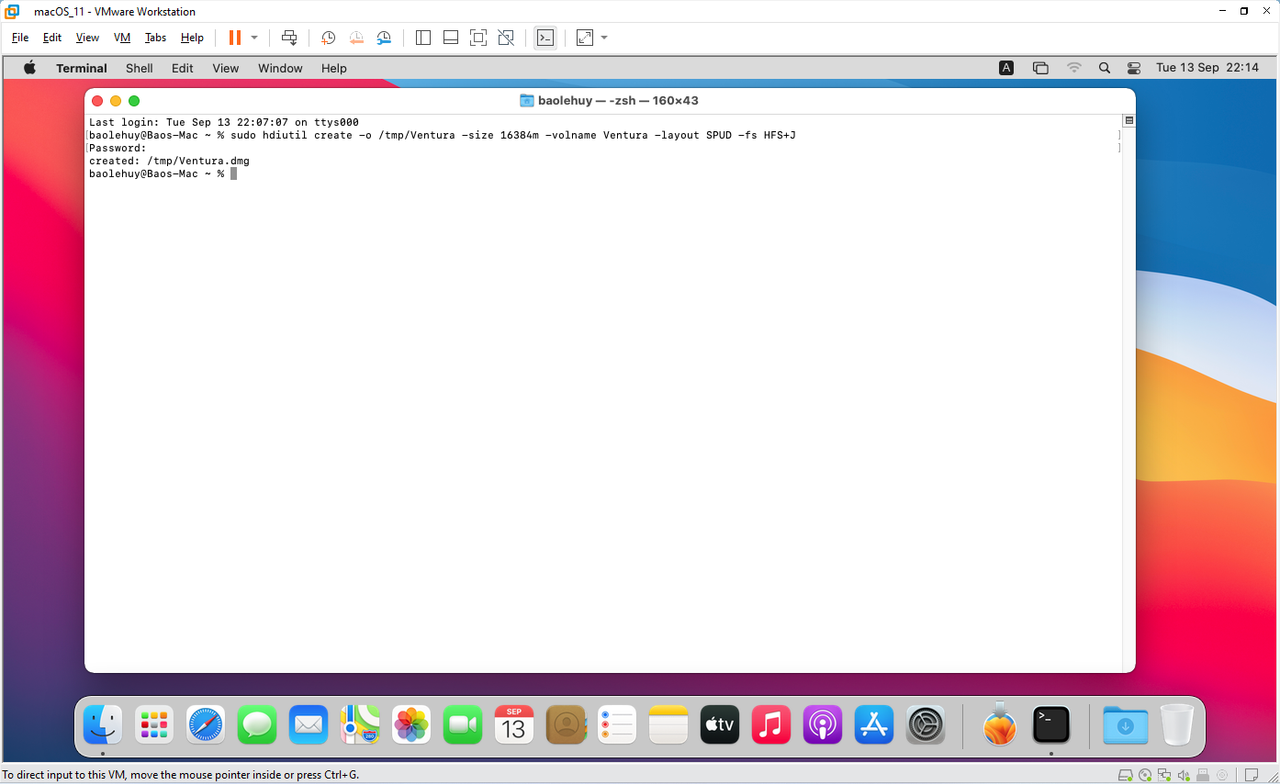Open Spotlight search magnifier
The image size is (1280, 784).
coord(1104,68)
